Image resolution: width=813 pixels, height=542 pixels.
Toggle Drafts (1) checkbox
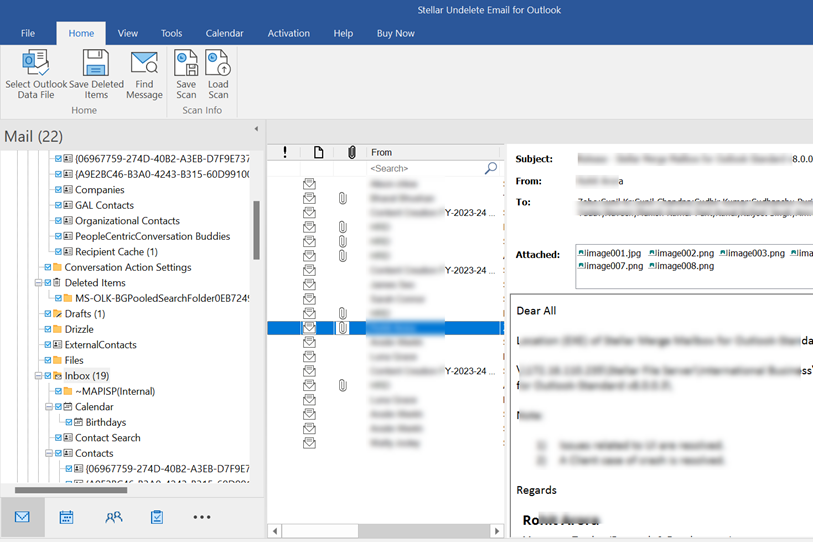[48, 314]
